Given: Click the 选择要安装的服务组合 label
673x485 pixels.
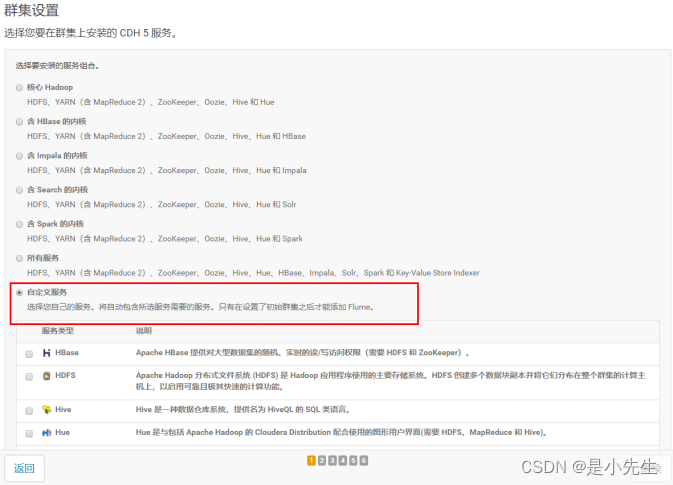Looking at the screenshot, I should [58, 66].
